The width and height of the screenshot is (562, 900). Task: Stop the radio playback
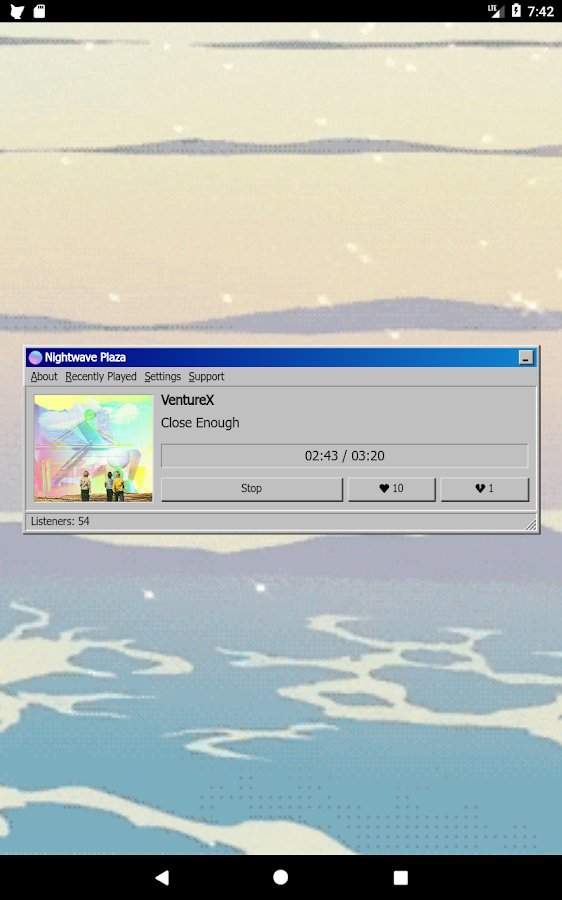[251, 489]
